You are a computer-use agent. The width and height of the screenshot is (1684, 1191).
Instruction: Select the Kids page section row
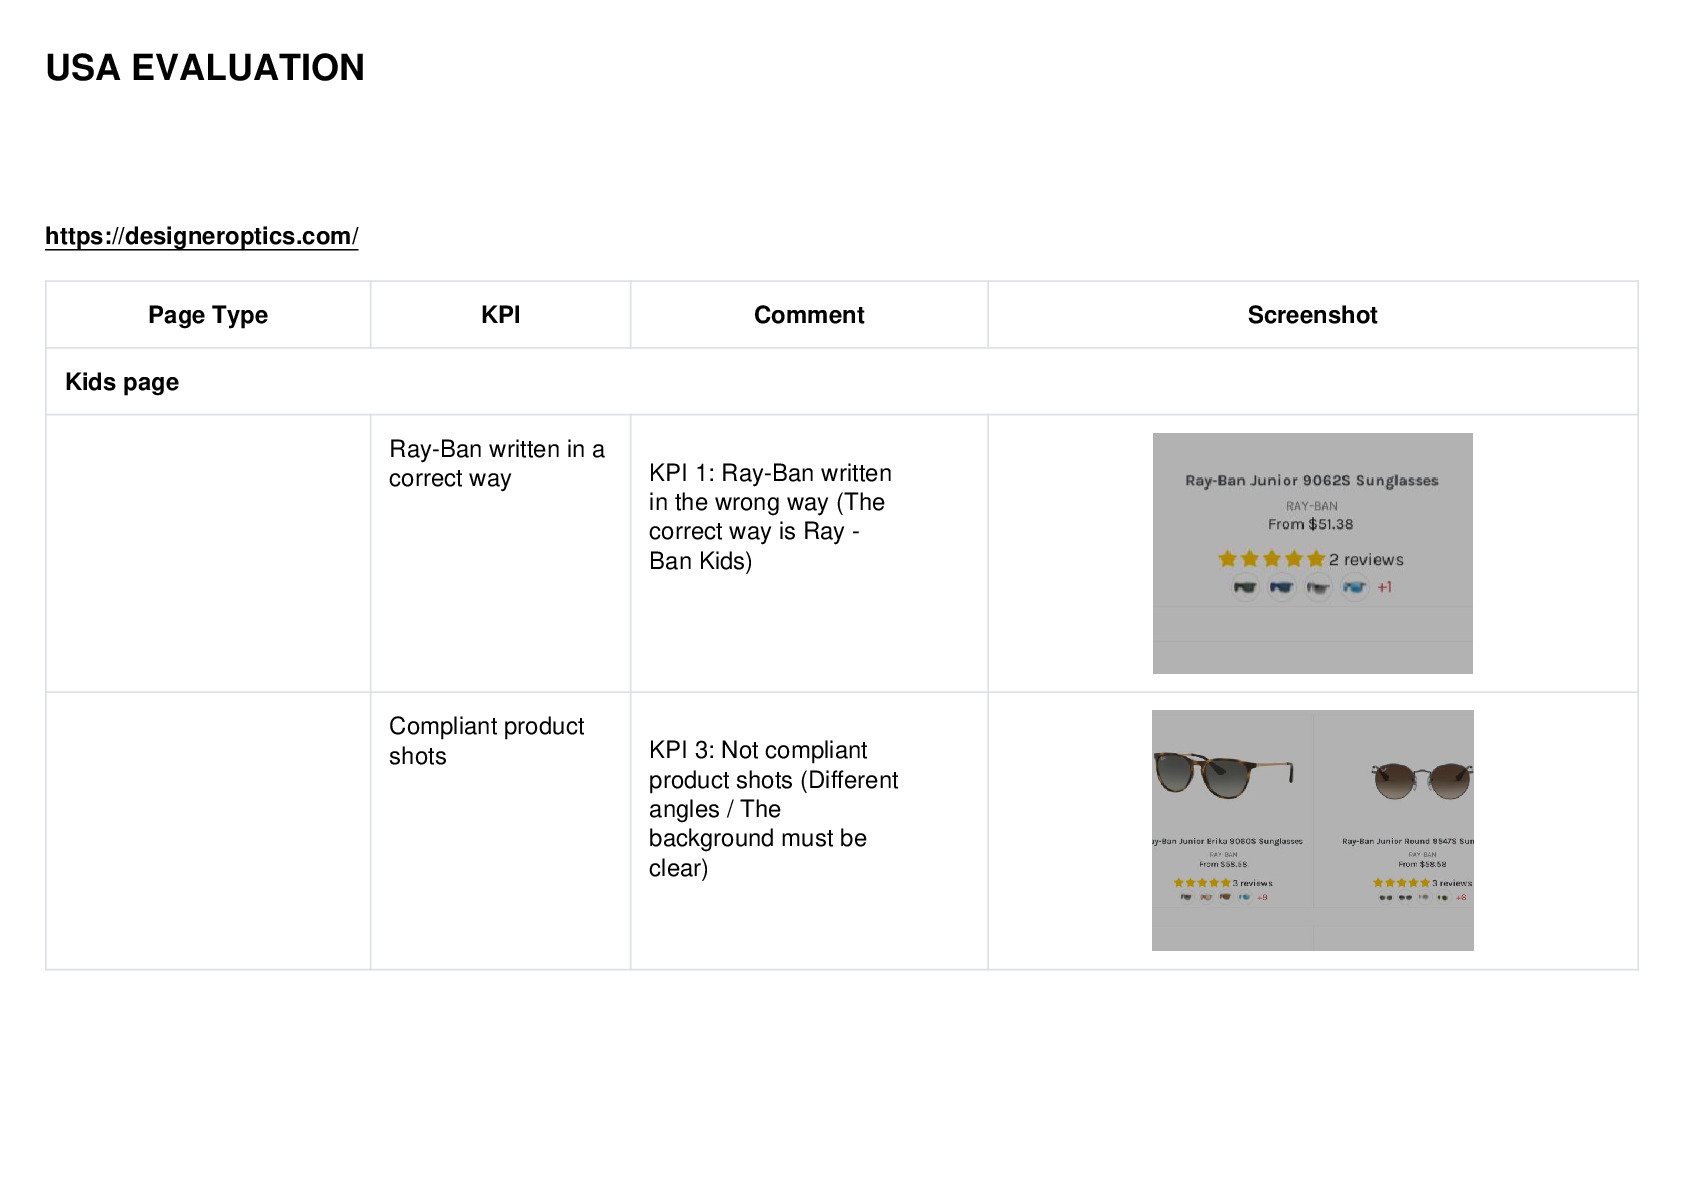point(842,382)
